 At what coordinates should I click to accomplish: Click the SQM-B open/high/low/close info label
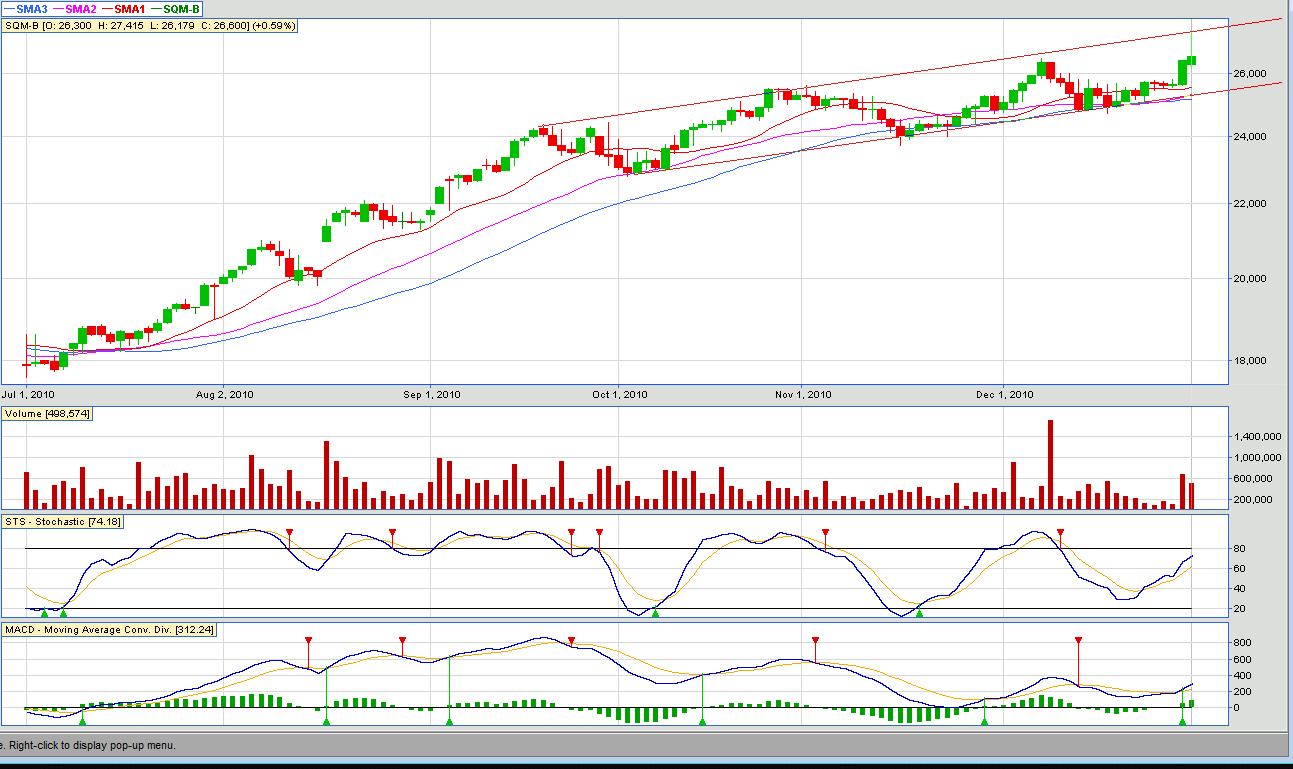[150, 25]
